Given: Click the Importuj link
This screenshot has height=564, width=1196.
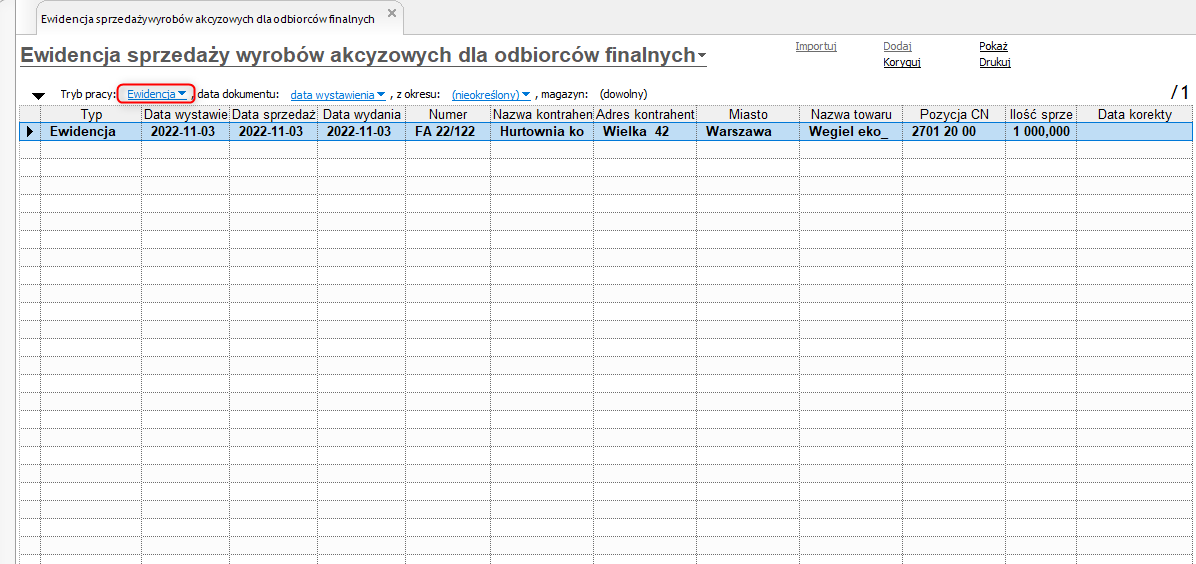Looking at the screenshot, I should pyautogui.click(x=816, y=46).
